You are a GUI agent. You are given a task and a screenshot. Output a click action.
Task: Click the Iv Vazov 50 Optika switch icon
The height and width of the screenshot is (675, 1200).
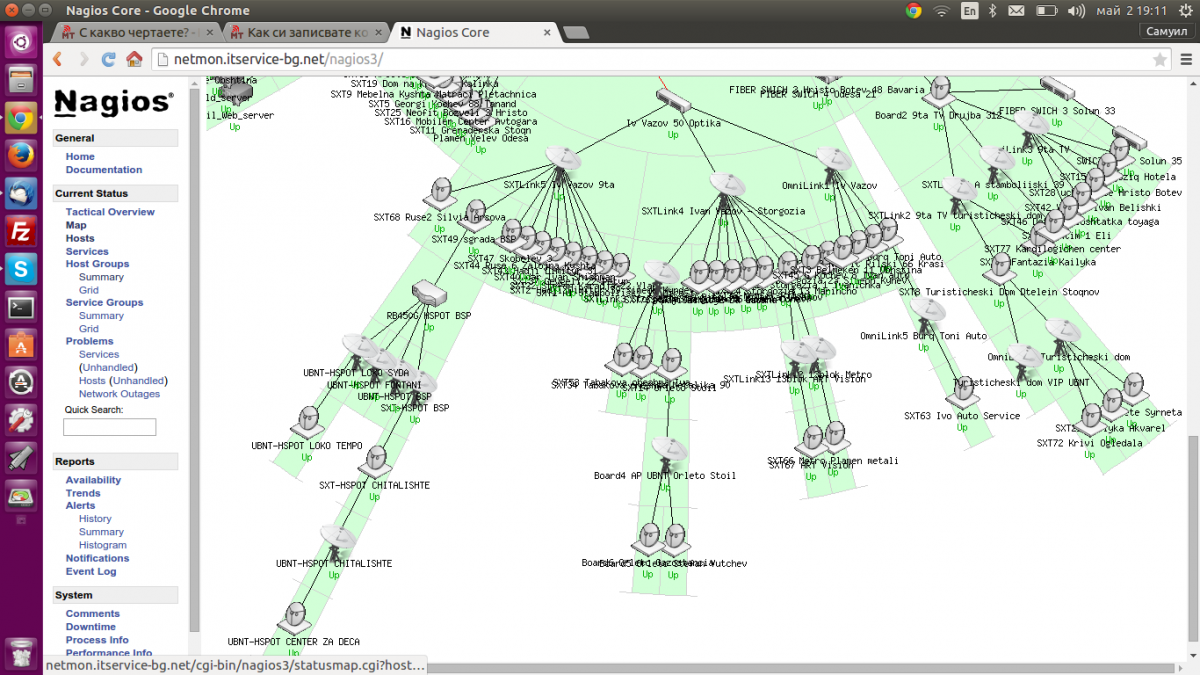tap(673, 100)
